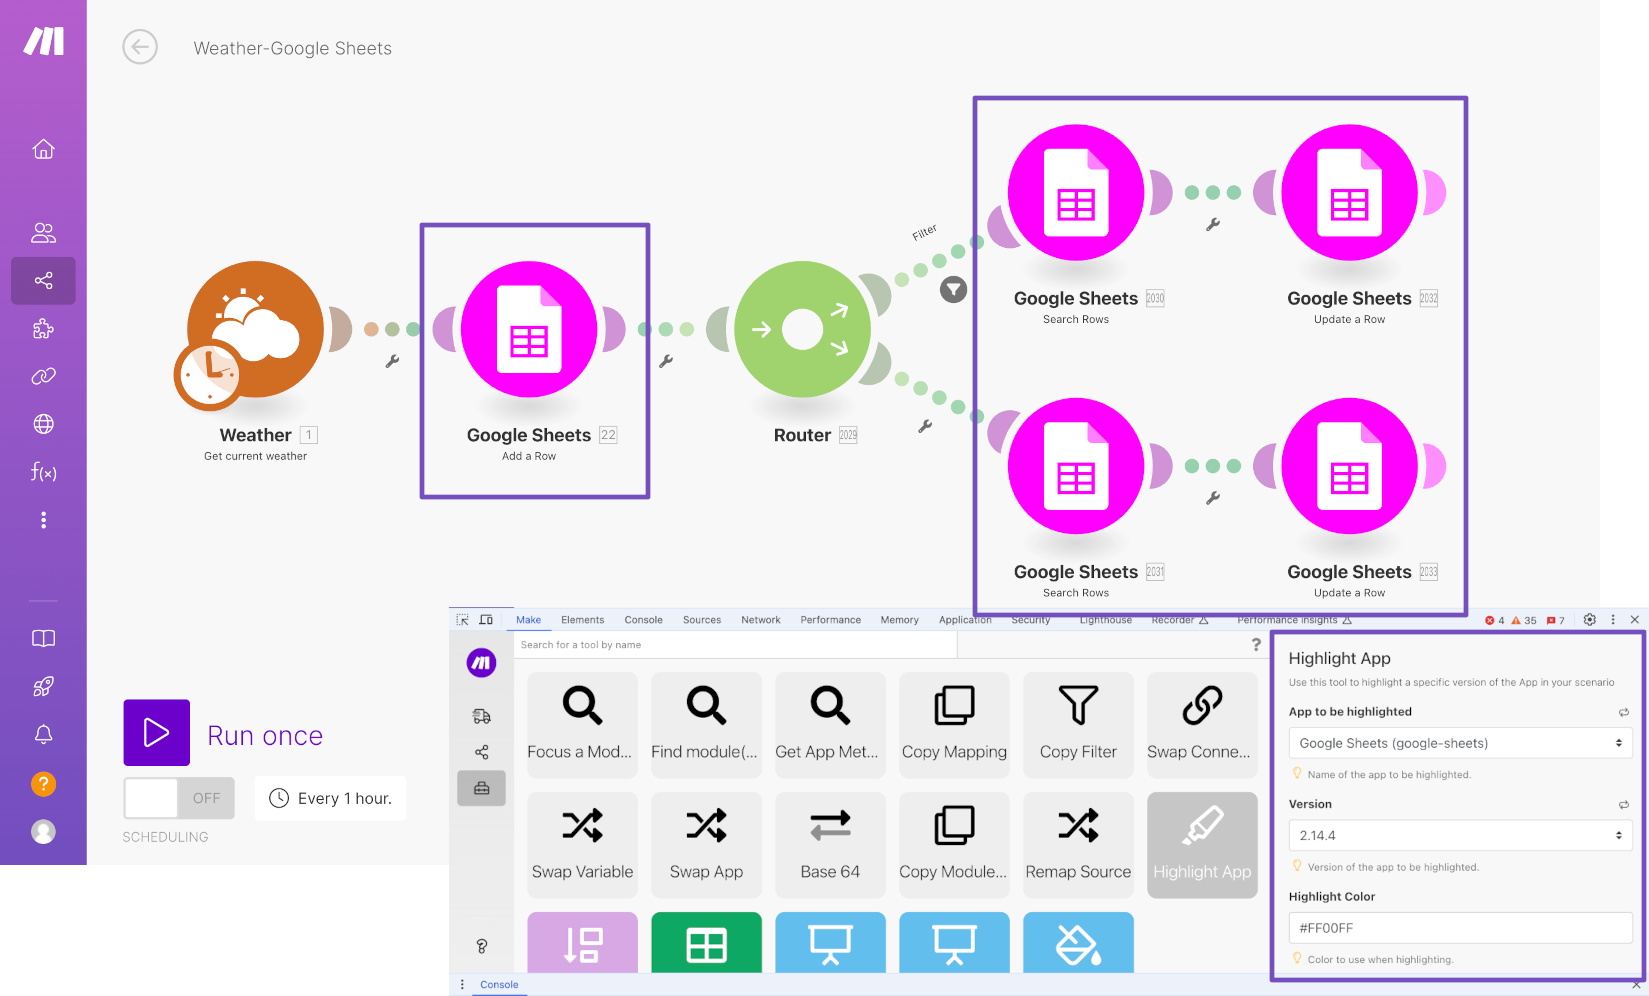The height and width of the screenshot is (996, 1649).
Task: Open the Scenarios share icon in the sidebar
Action: tap(43, 281)
